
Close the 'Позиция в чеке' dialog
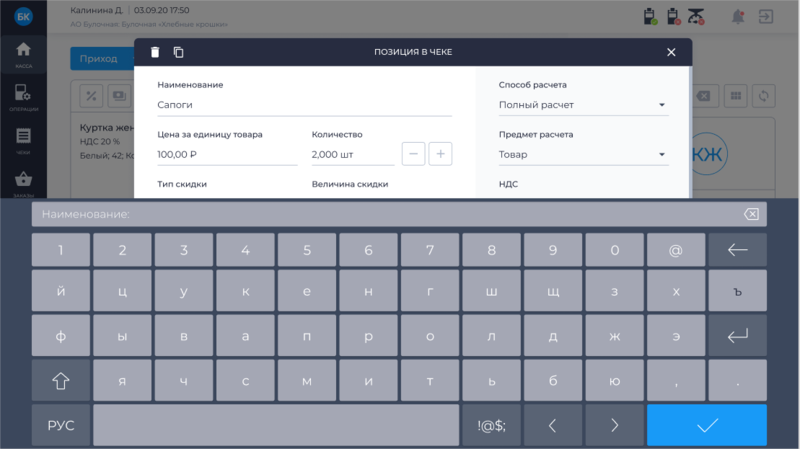(x=671, y=52)
